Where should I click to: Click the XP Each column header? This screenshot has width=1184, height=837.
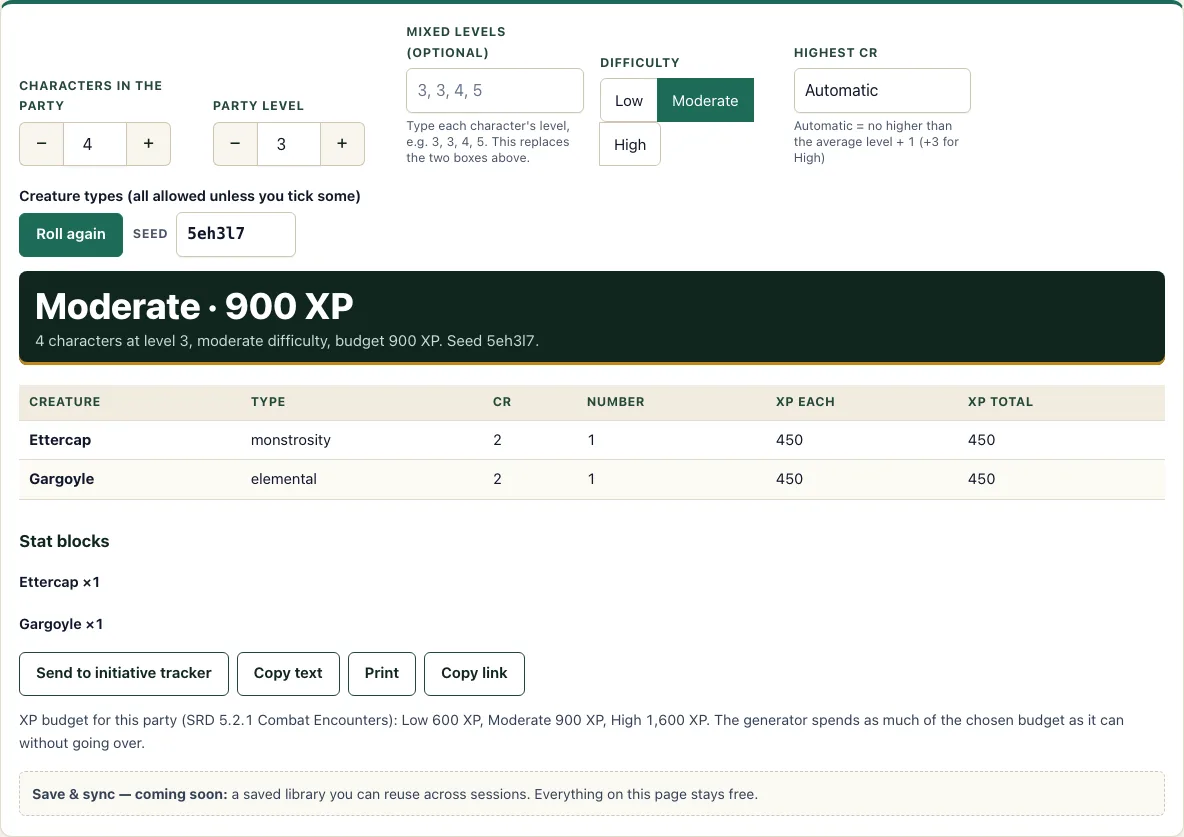805,402
